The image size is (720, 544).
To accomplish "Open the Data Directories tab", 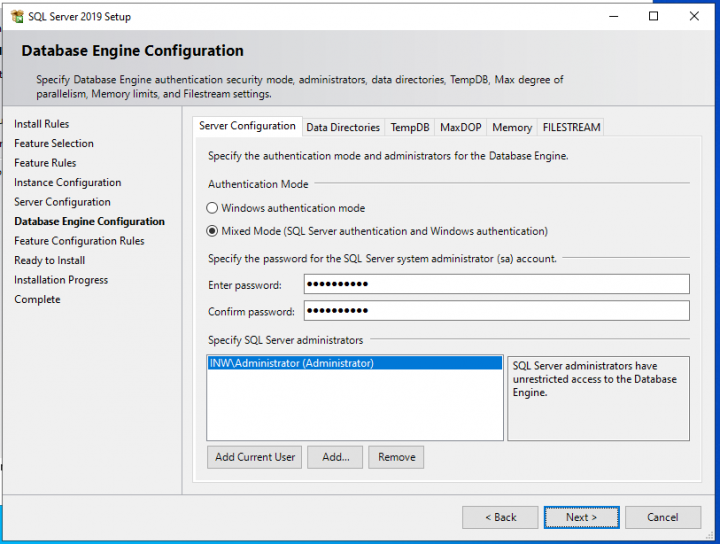I will coord(343,127).
